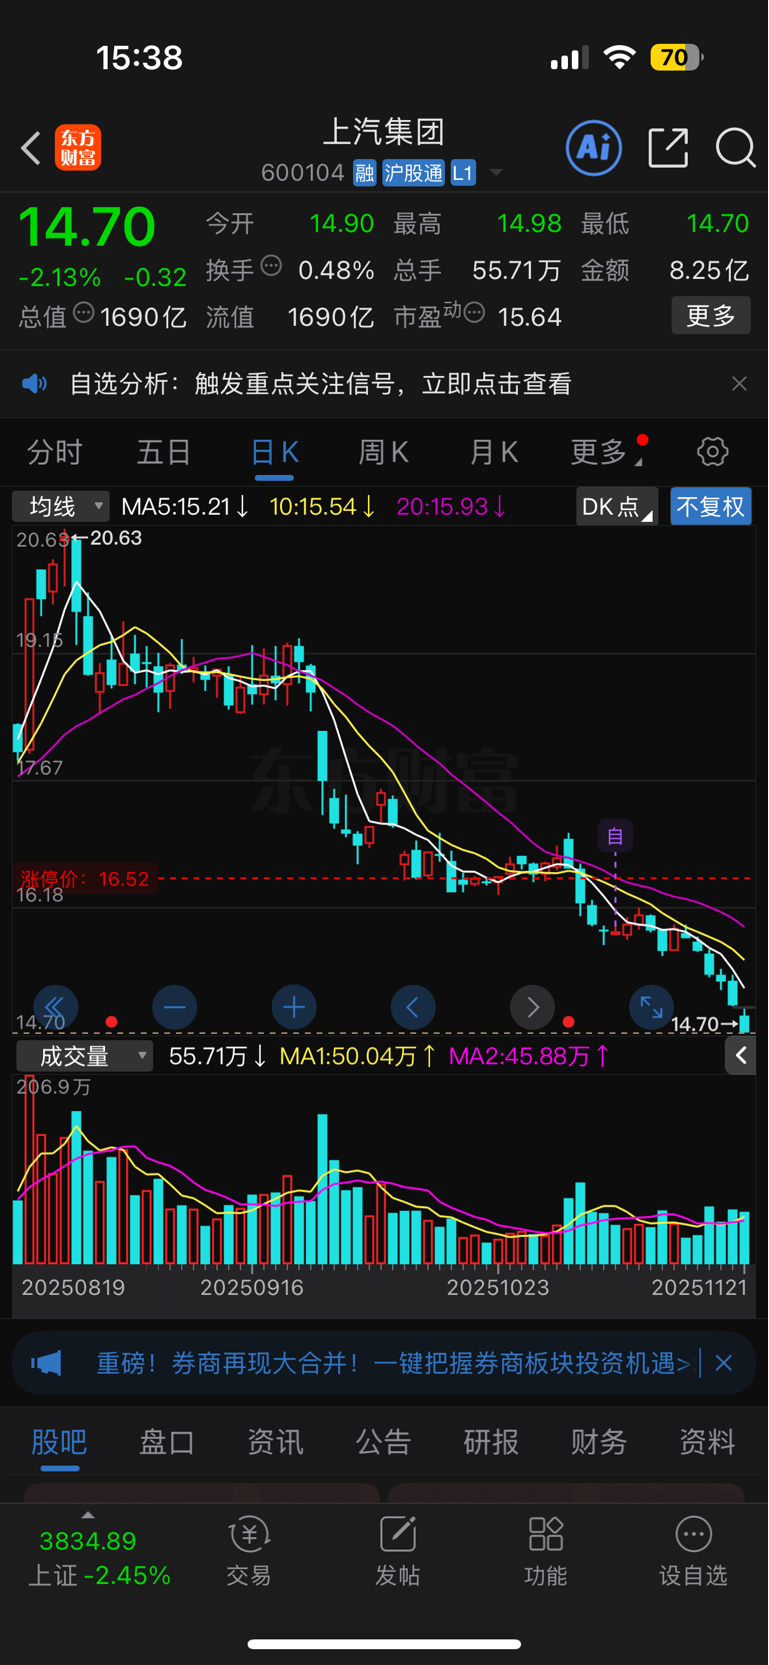Select the 股吧 tab

click(x=59, y=1442)
